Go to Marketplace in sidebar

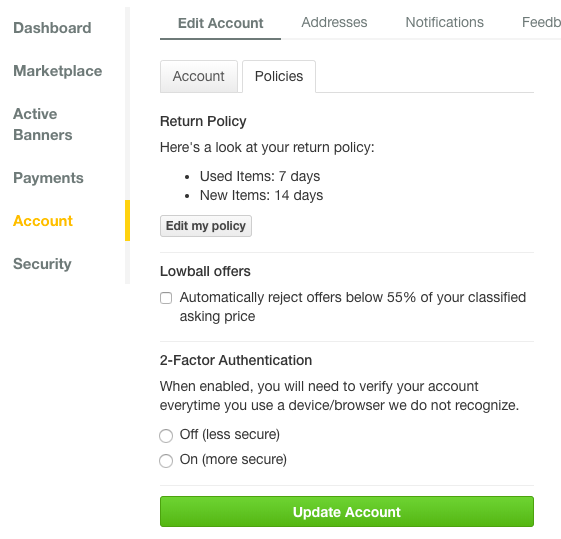point(58,71)
